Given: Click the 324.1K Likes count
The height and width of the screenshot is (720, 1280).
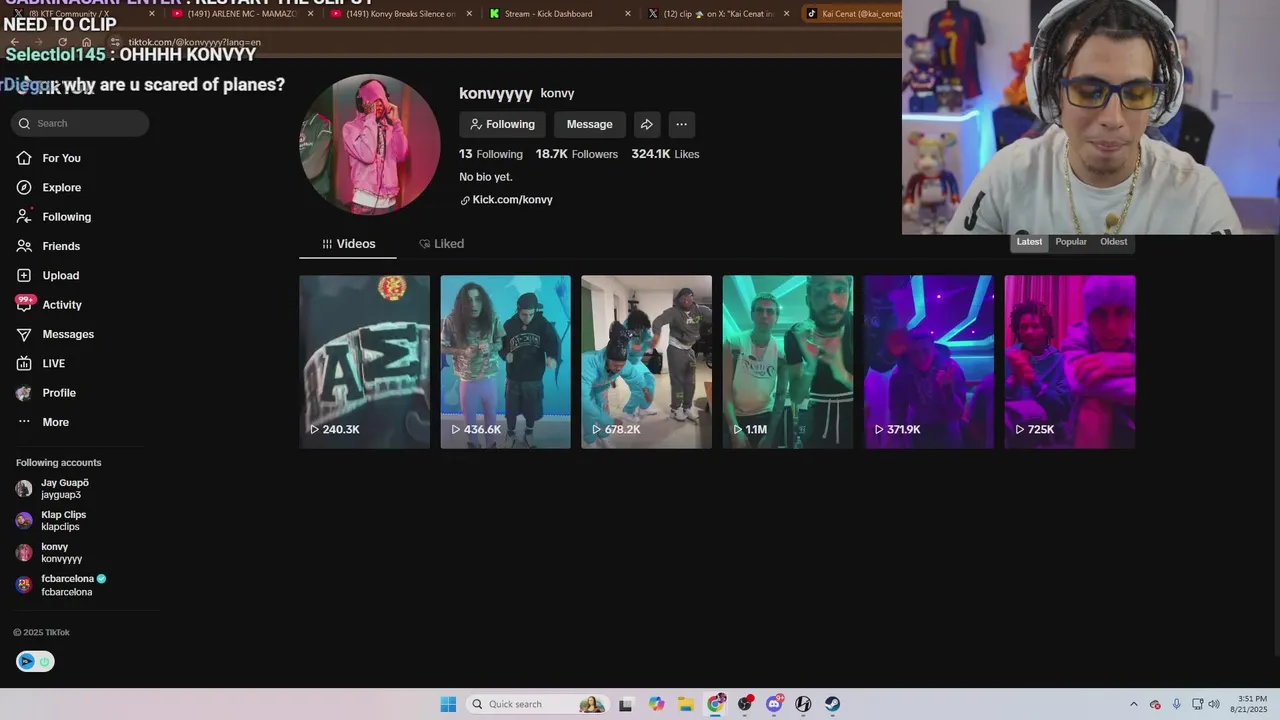Looking at the screenshot, I should coord(665,154).
